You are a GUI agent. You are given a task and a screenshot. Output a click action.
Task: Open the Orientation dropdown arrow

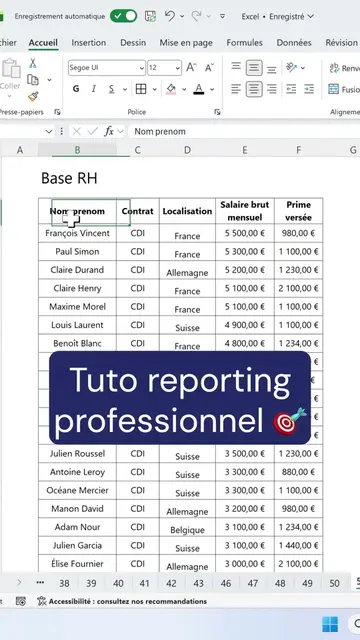coord(303,68)
